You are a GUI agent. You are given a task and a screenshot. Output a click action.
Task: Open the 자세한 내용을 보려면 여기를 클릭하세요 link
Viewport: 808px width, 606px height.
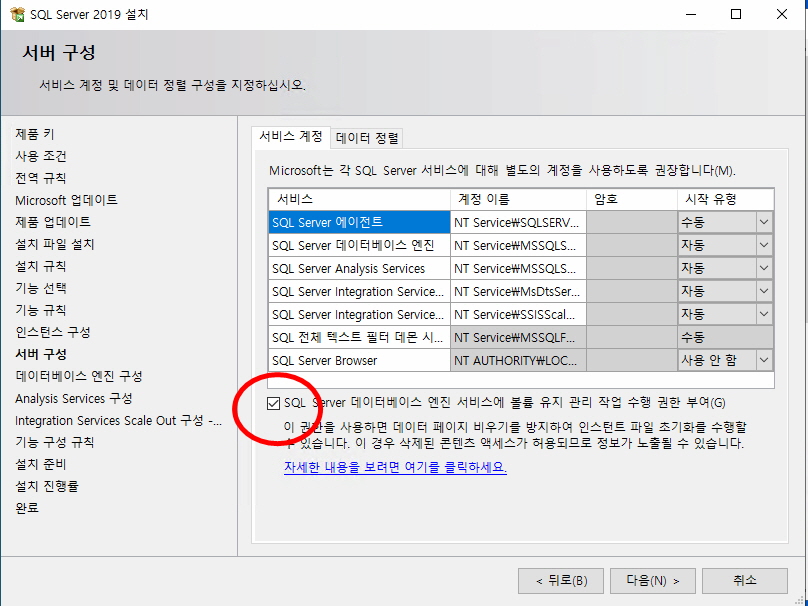pyautogui.click(x=395, y=467)
